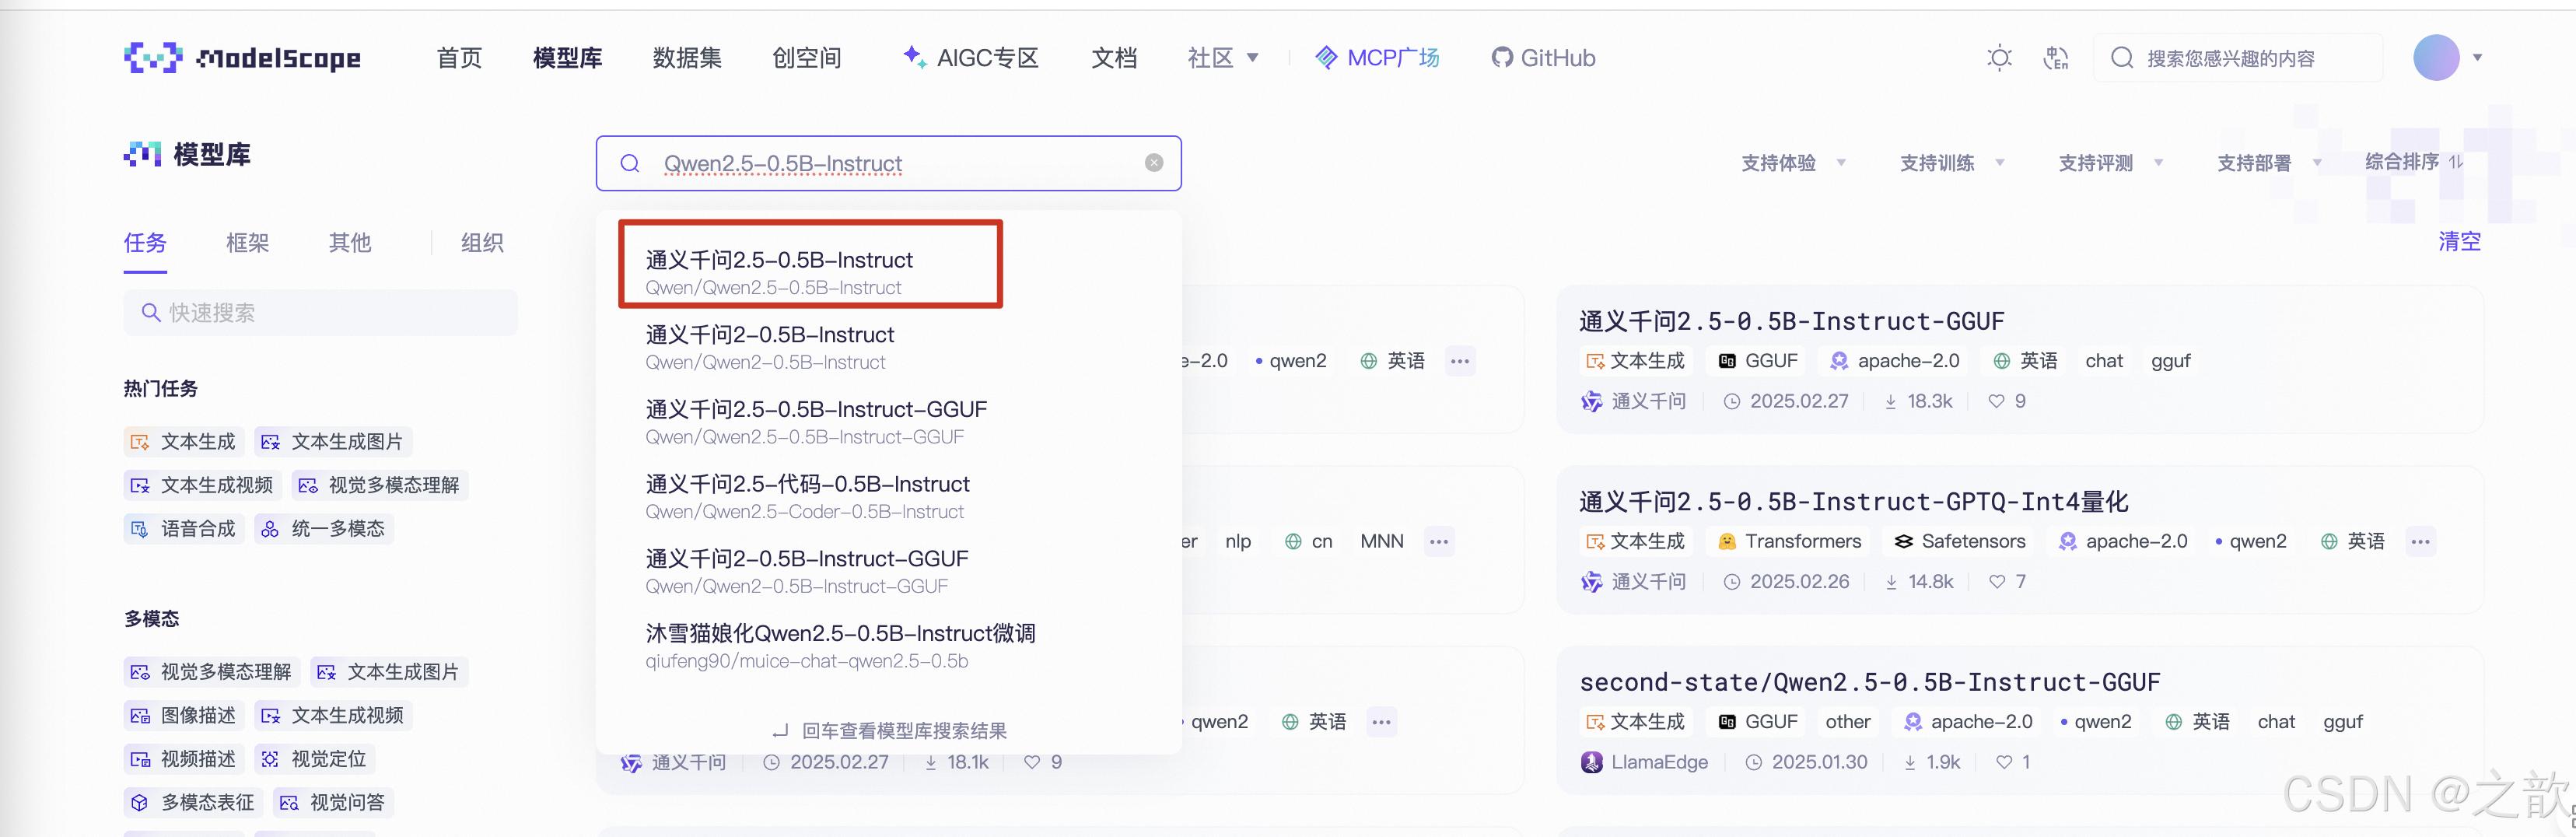Click the heart icon on LlamaEdge card
Image resolution: width=2576 pixels, height=837 pixels.
(2004, 762)
